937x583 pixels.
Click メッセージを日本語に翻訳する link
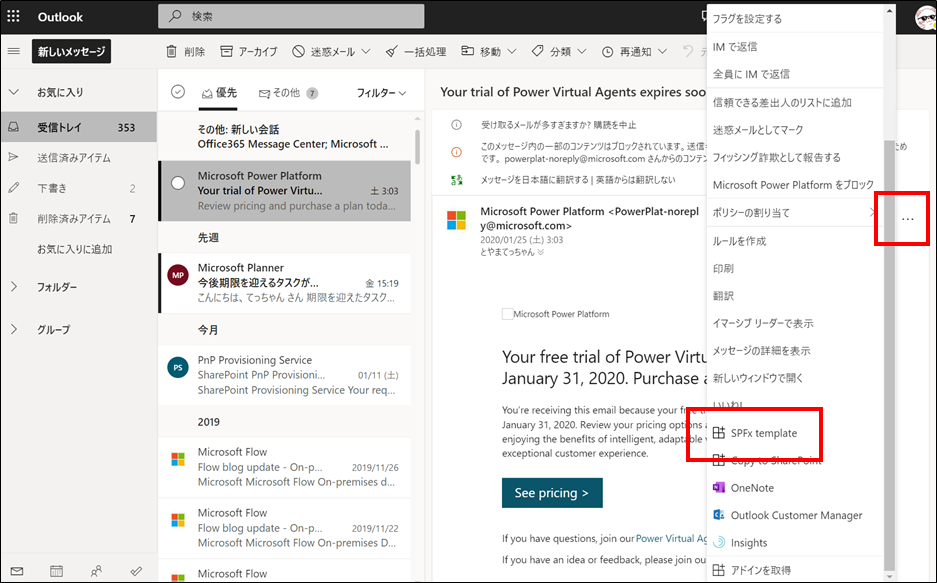[534, 180]
